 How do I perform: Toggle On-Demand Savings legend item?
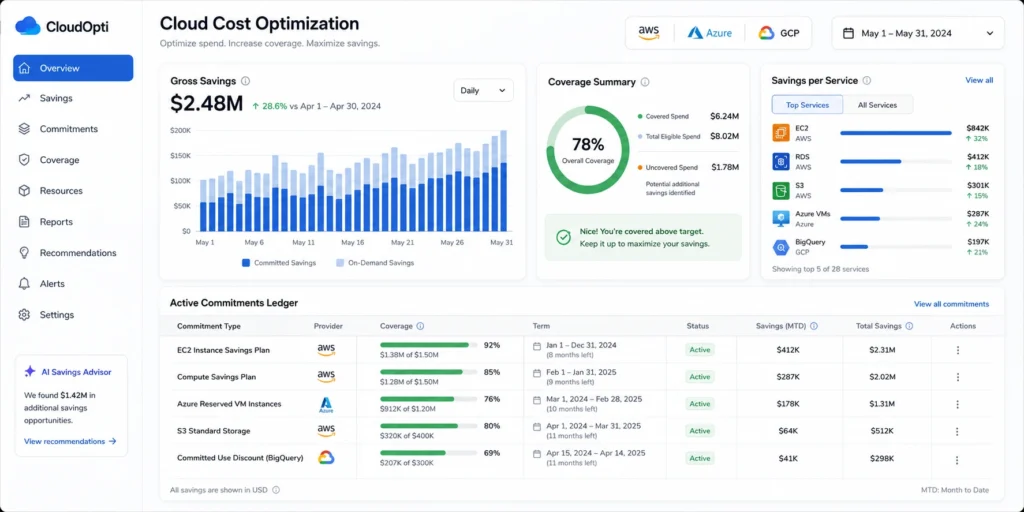point(375,263)
